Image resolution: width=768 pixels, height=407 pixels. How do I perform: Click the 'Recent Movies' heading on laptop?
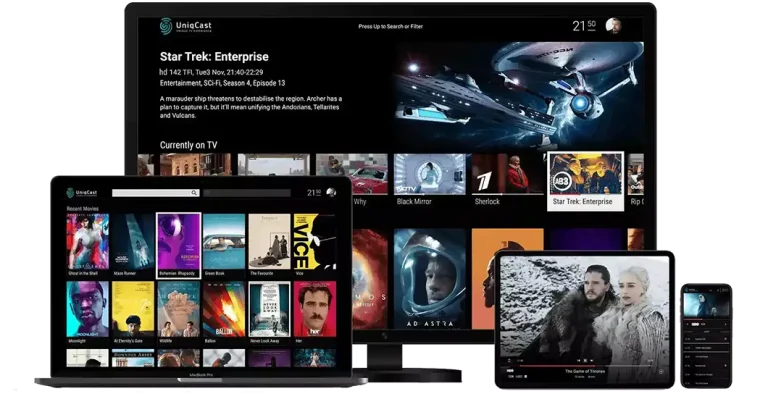pos(82,209)
